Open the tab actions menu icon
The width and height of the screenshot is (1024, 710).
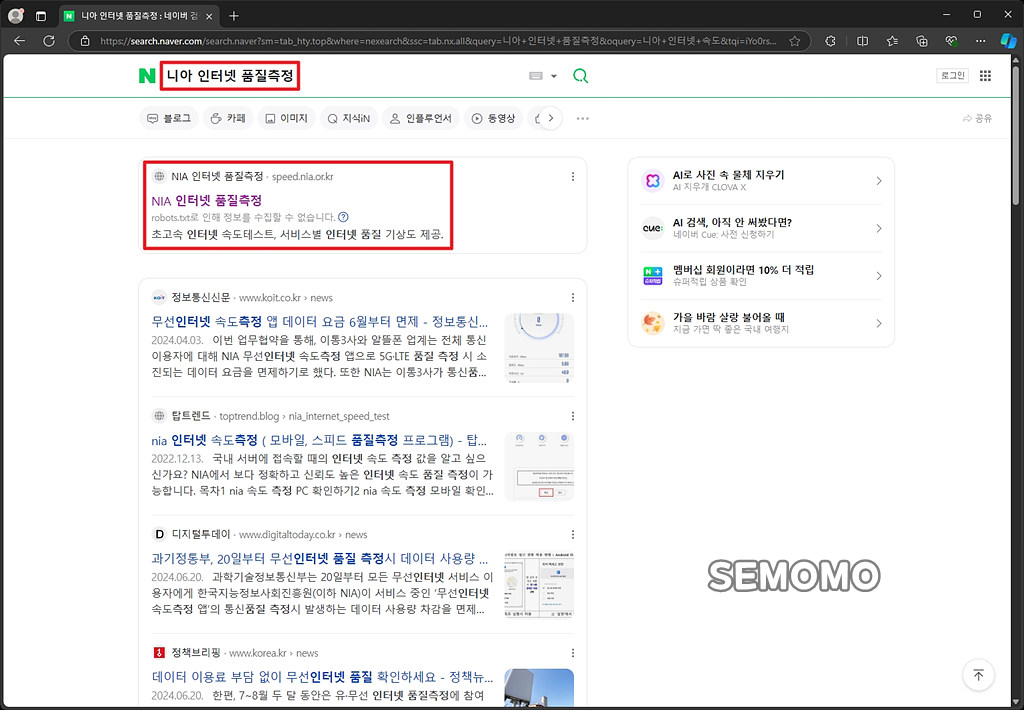tap(40, 16)
